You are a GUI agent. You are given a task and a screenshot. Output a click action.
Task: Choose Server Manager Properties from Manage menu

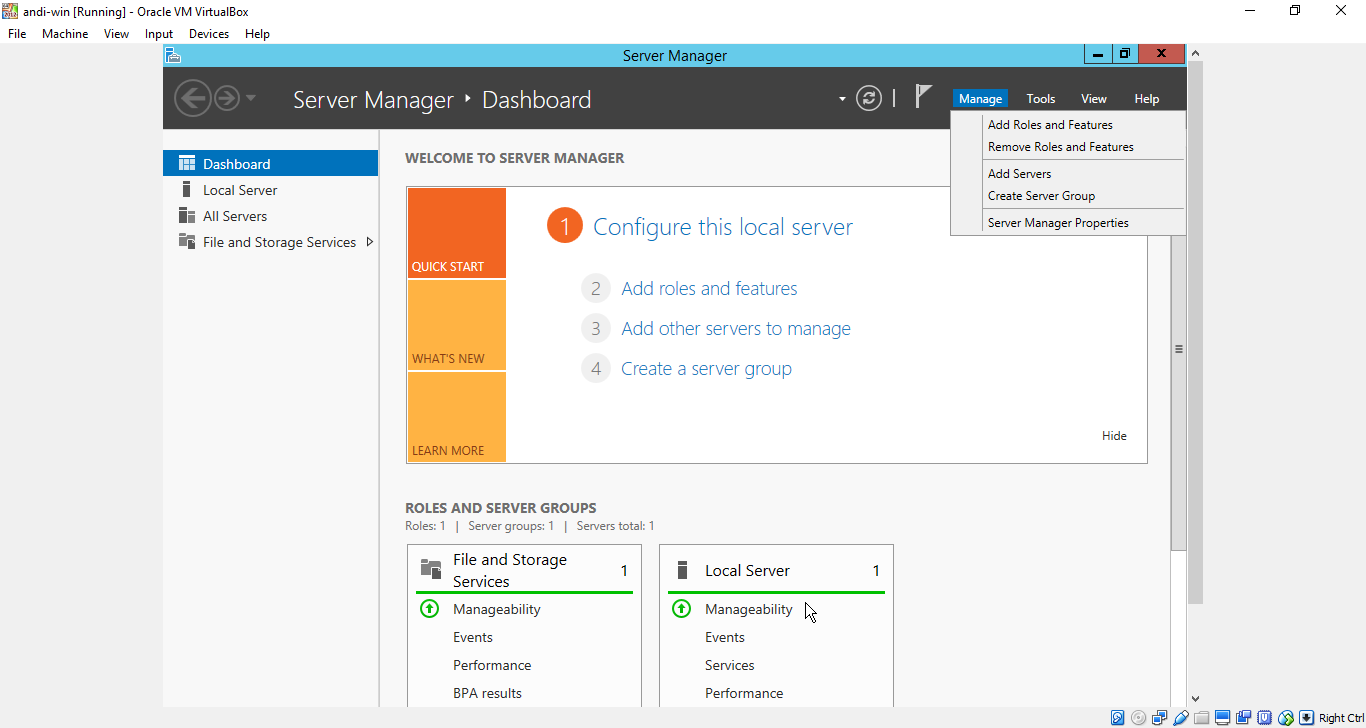pos(1058,223)
